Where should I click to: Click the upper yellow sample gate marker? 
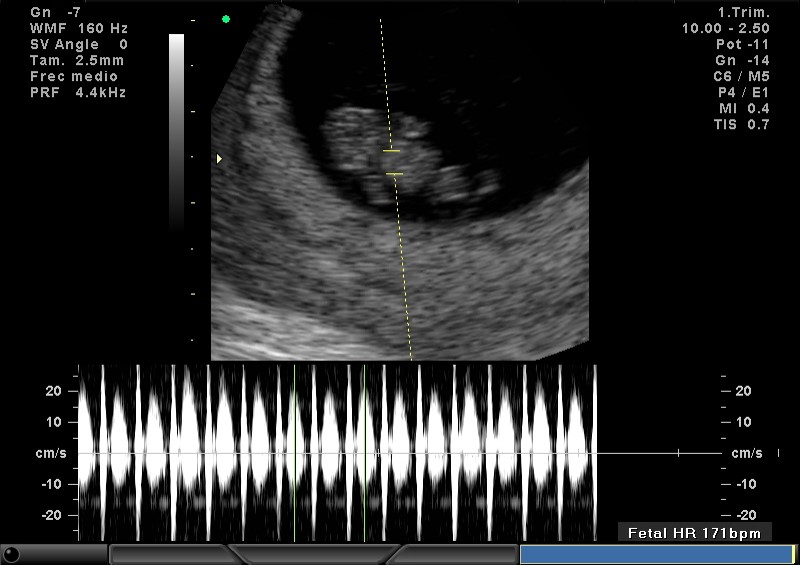pyautogui.click(x=390, y=151)
